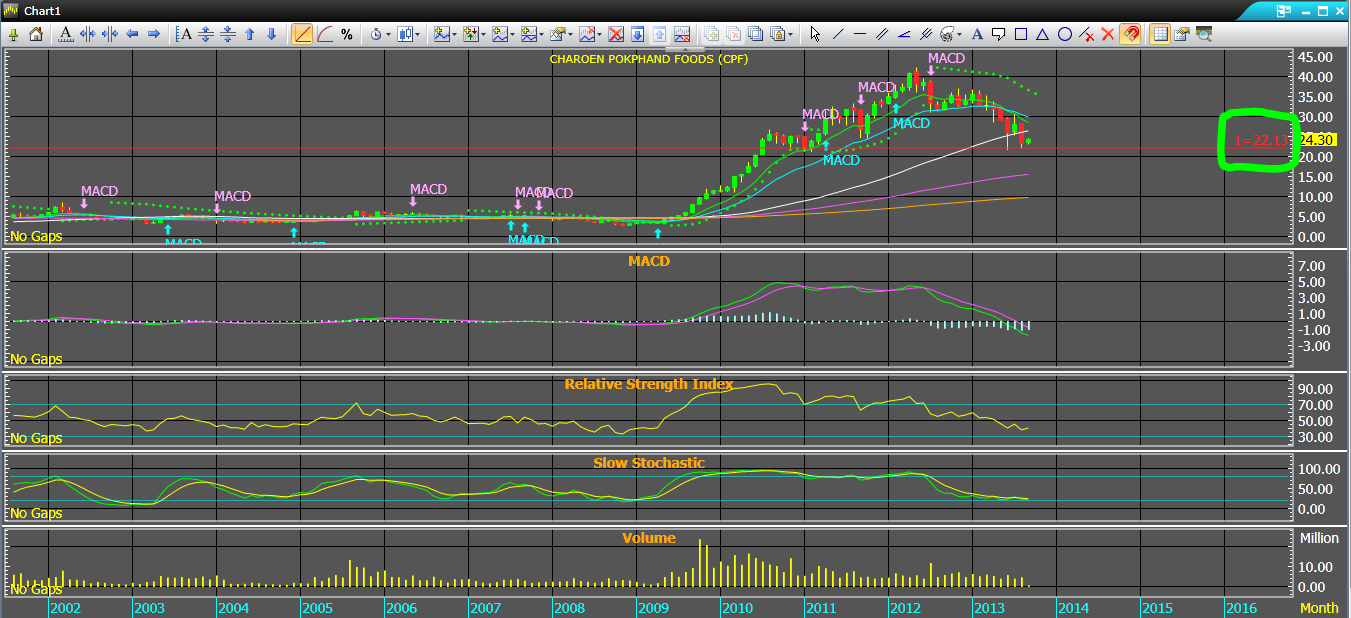Click the home icon in the toolbar
1351x618 pixels.
[x=36, y=34]
